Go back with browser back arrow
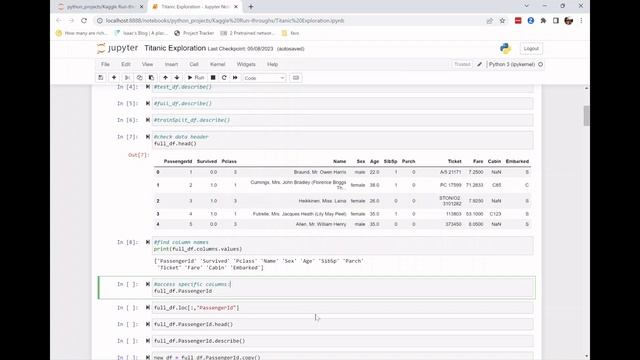The image size is (640, 360). [x=59, y=20]
